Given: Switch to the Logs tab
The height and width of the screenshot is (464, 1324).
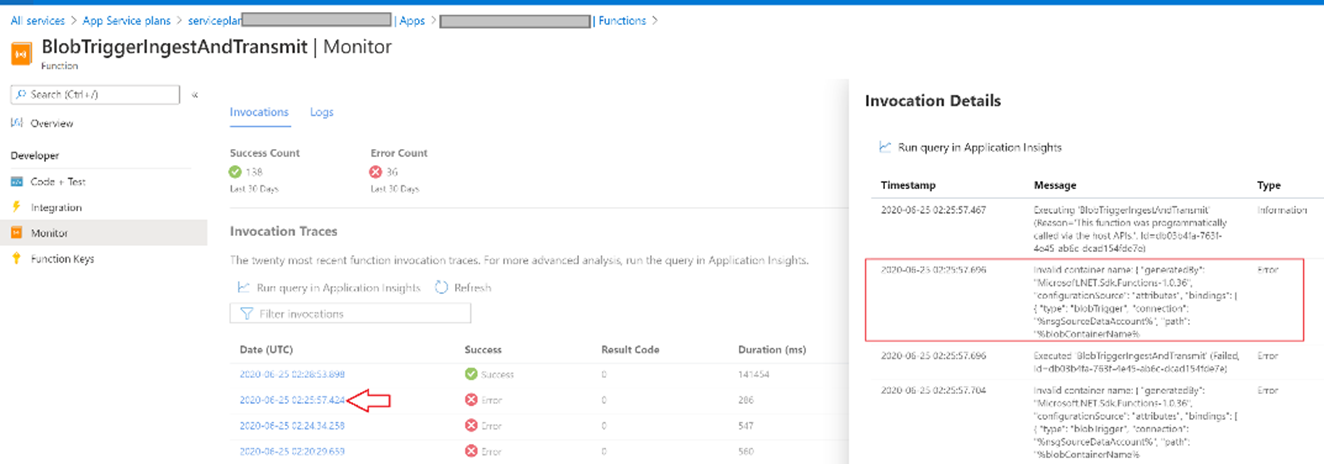Looking at the screenshot, I should point(321,112).
